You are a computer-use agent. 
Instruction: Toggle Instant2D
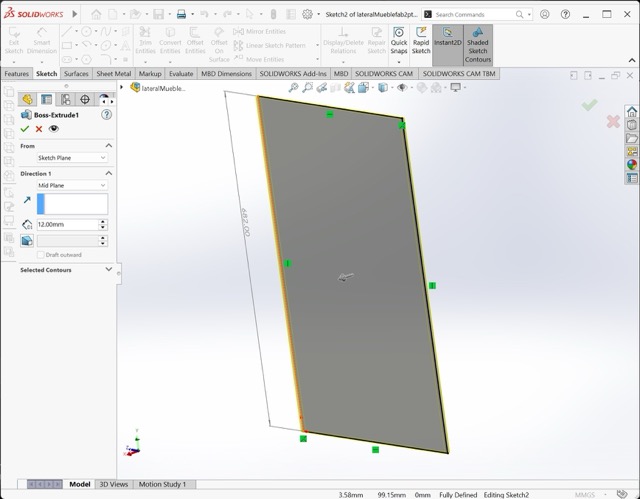[x=447, y=45]
